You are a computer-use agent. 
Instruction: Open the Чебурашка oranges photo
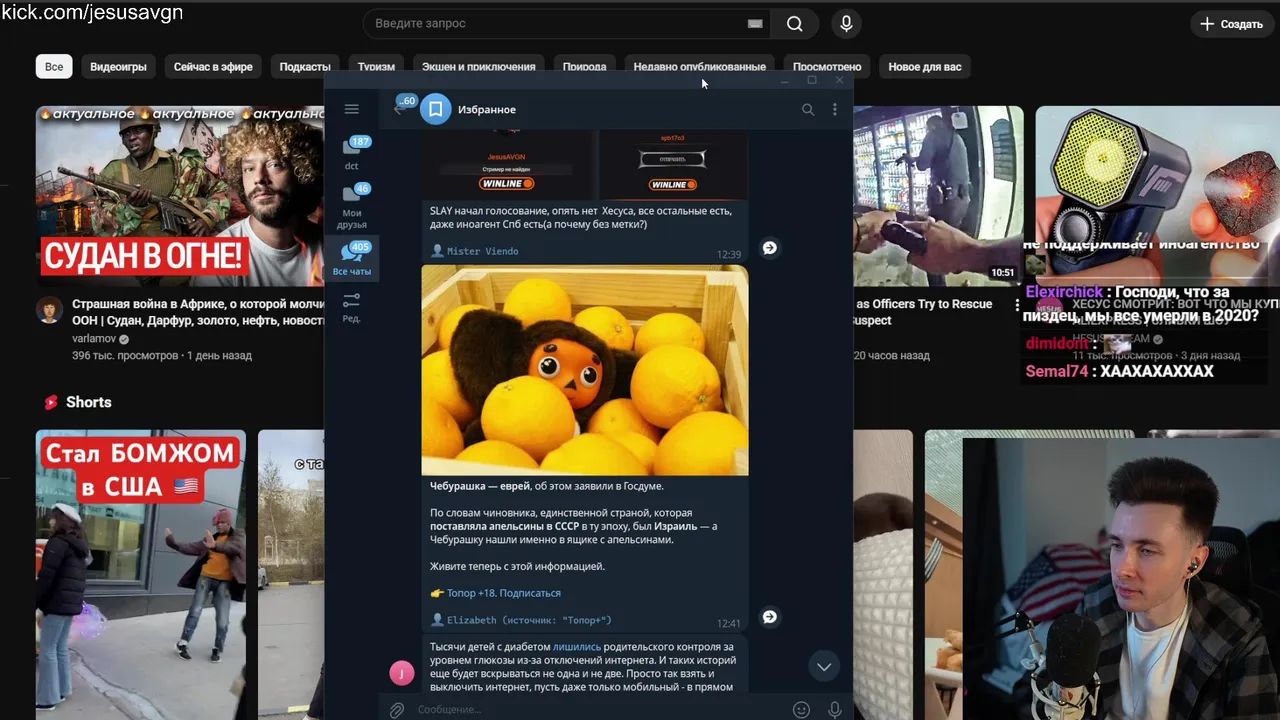click(x=585, y=370)
